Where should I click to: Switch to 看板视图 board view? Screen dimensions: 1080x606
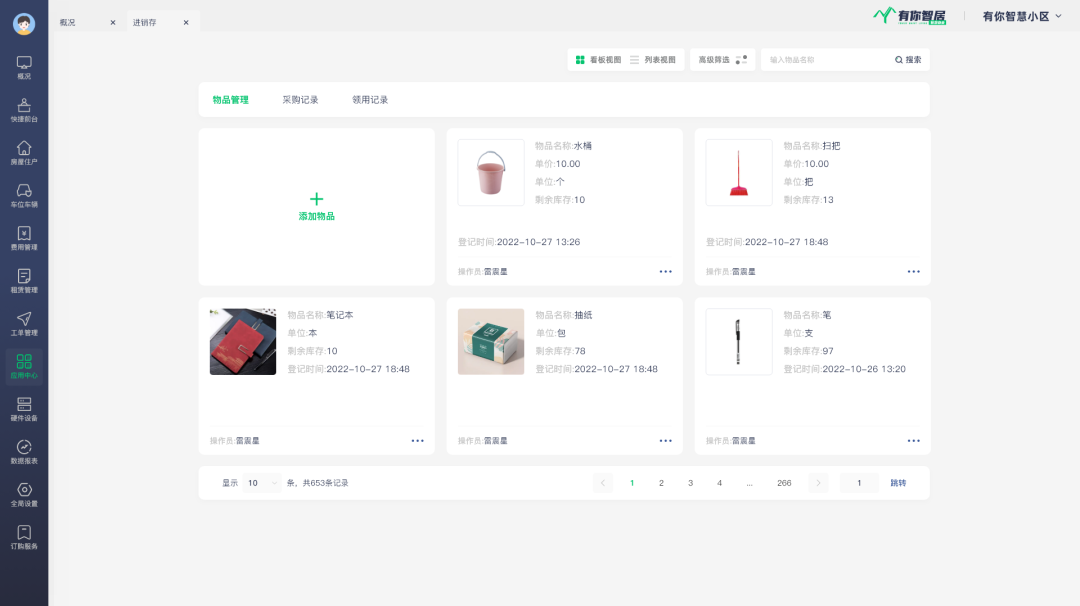pos(598,60)
